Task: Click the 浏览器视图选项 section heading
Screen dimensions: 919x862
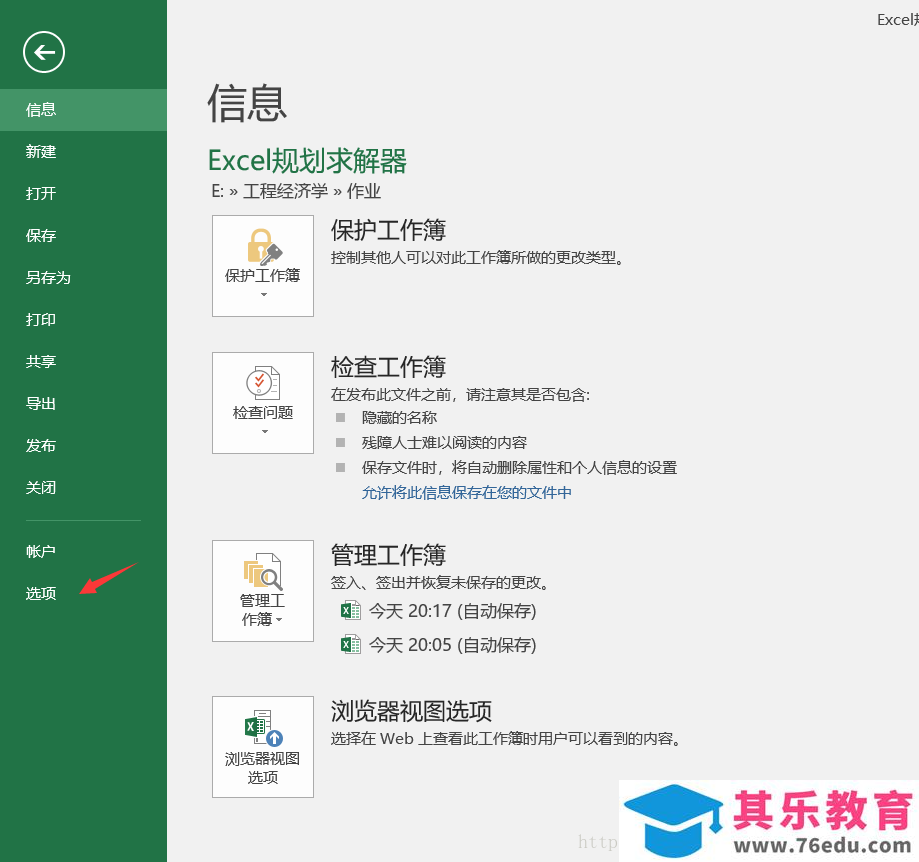Action: coord(411,711)
